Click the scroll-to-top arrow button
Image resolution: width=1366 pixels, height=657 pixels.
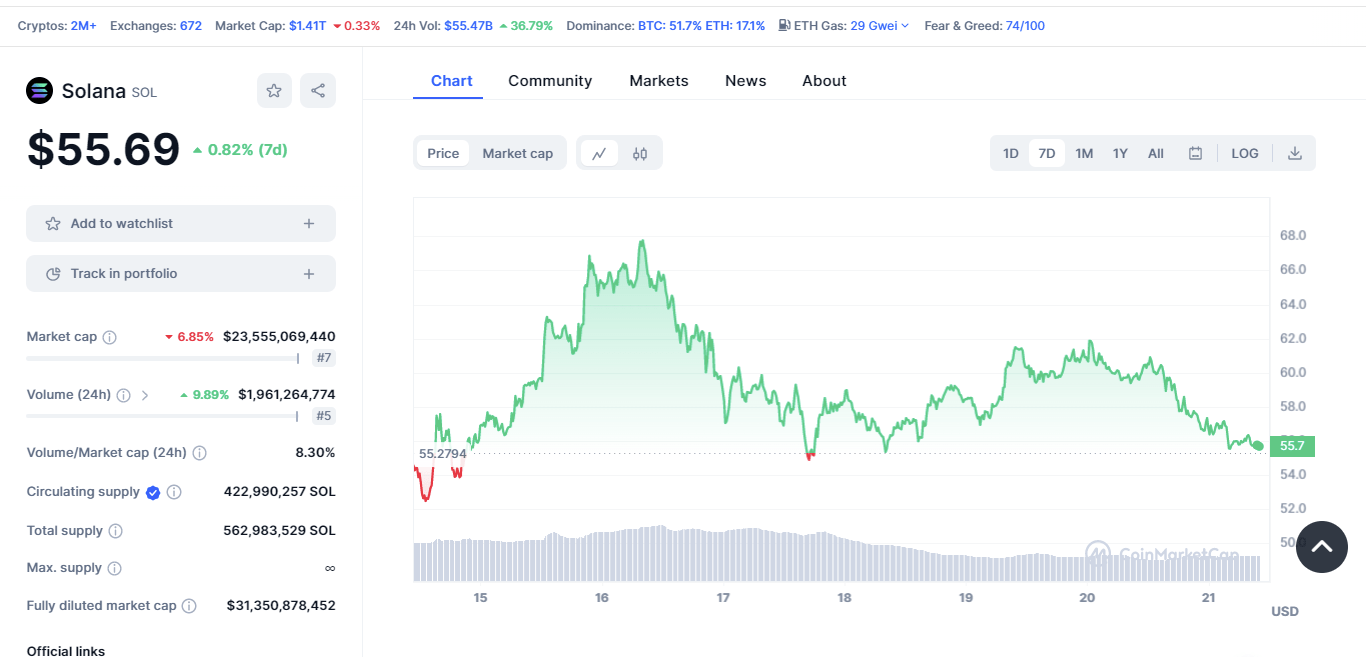(x=1322, y=547)
